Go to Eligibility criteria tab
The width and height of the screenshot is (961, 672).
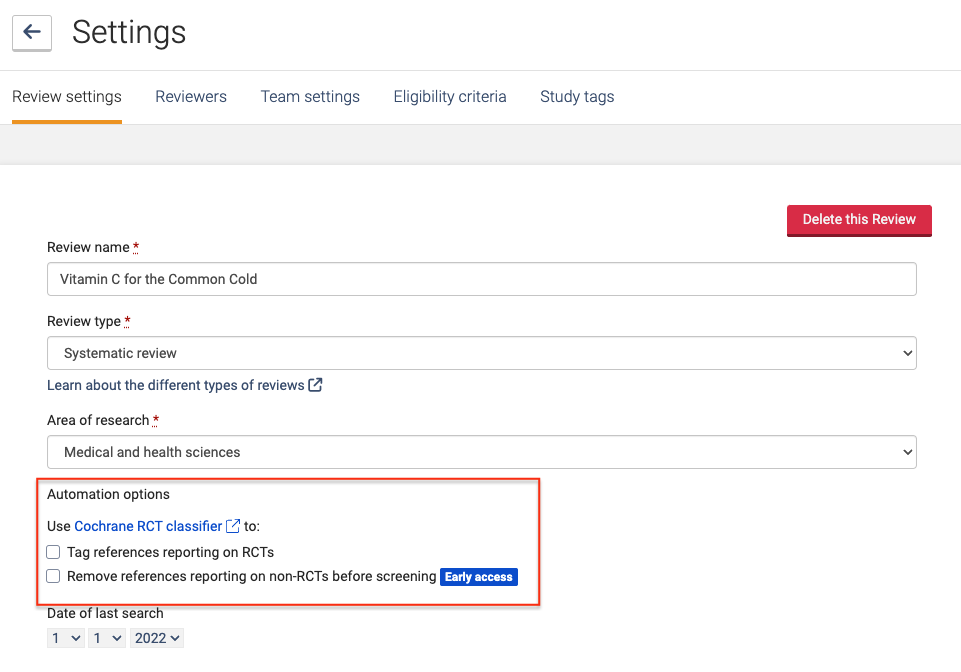tap(450, 97)
